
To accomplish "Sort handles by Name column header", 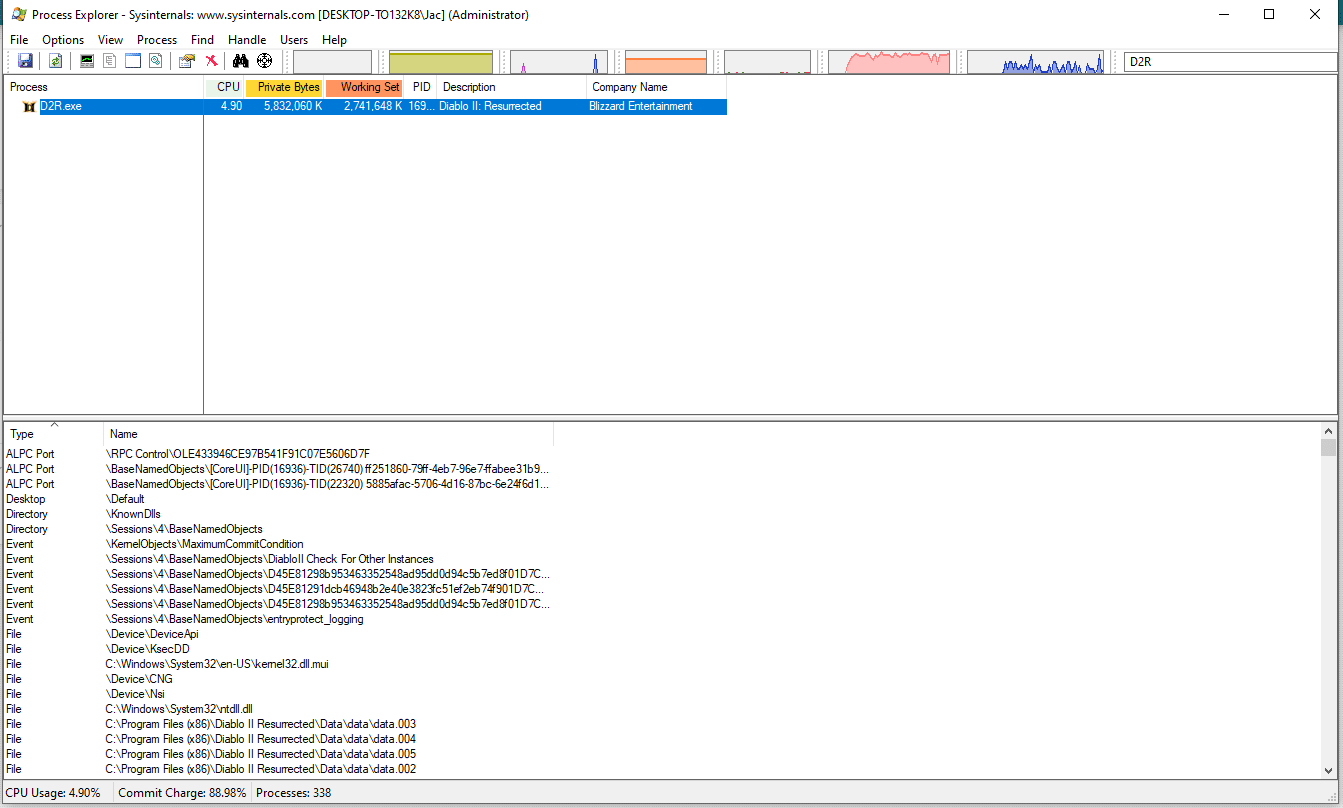I will pyautogui.click(x=329, y=434).
